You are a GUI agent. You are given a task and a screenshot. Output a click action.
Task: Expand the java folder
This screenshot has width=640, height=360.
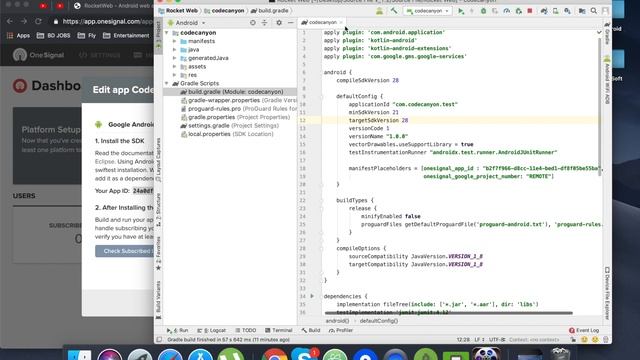click(175, 49)
